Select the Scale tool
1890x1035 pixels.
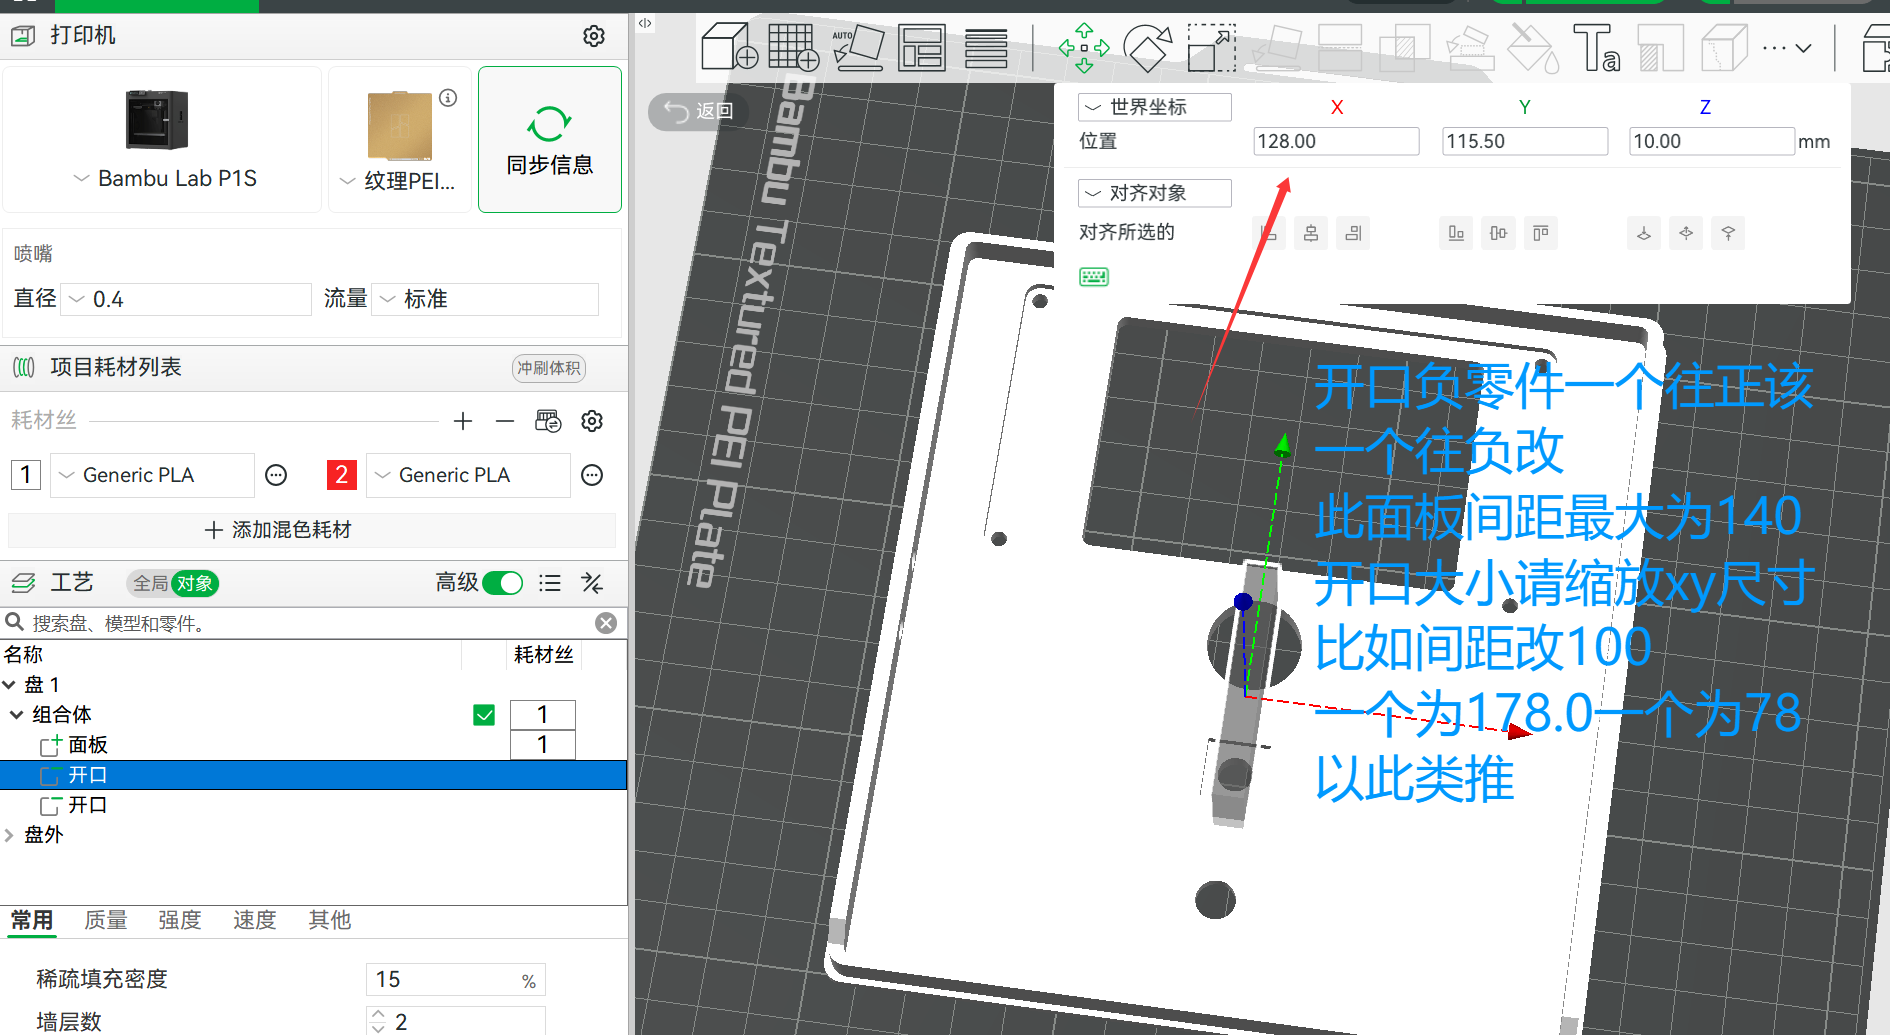(1212, 48)
